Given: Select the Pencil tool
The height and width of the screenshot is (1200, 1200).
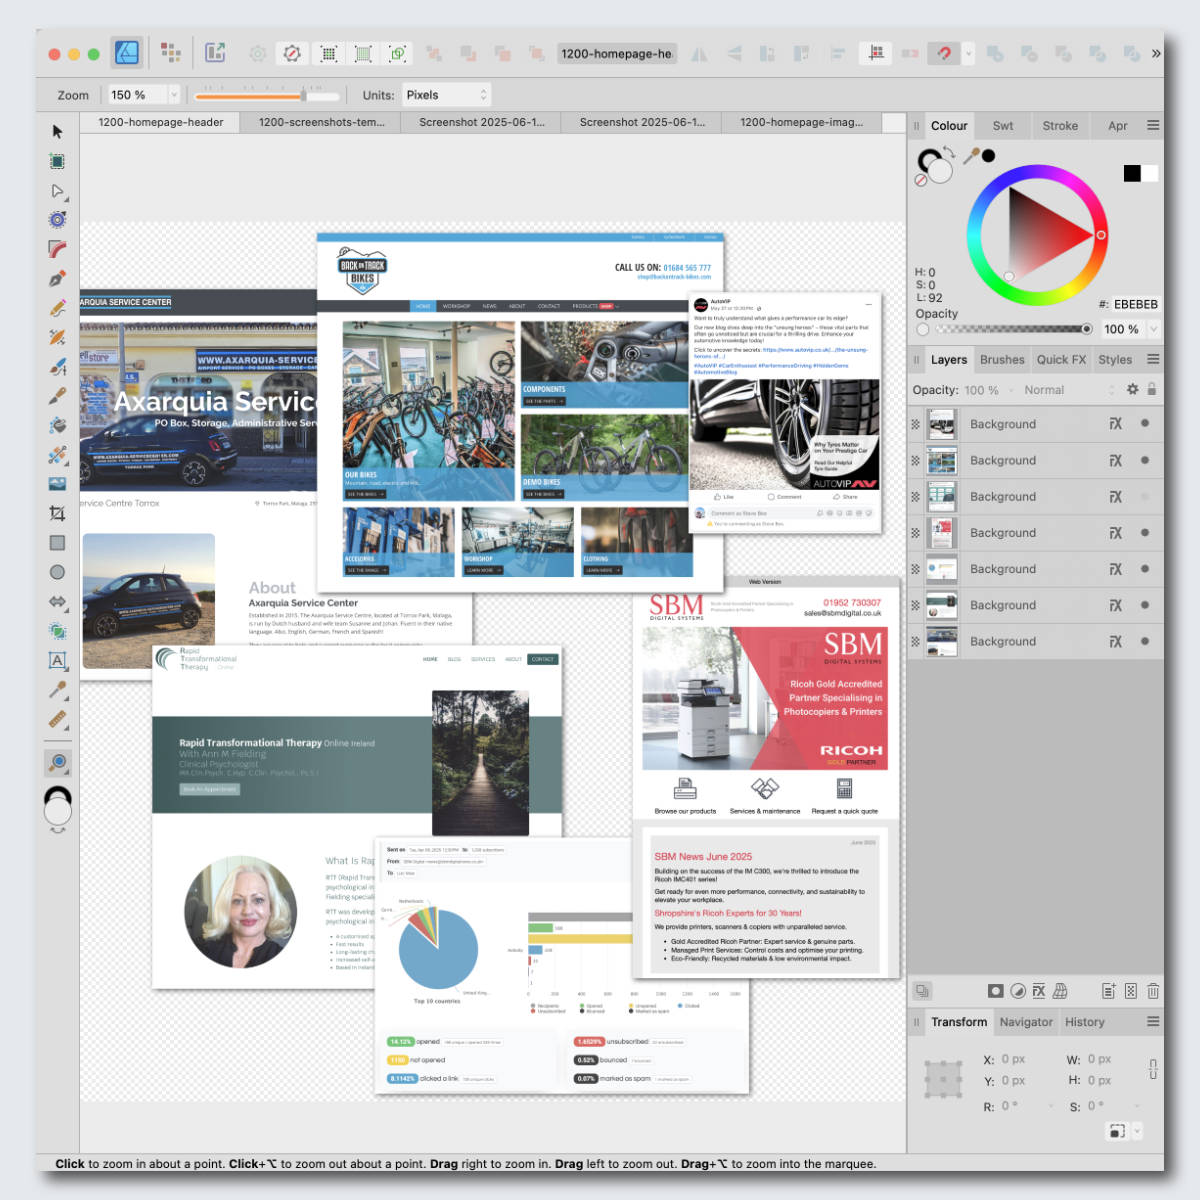Looking at the screenshot, I should point(57,308).
